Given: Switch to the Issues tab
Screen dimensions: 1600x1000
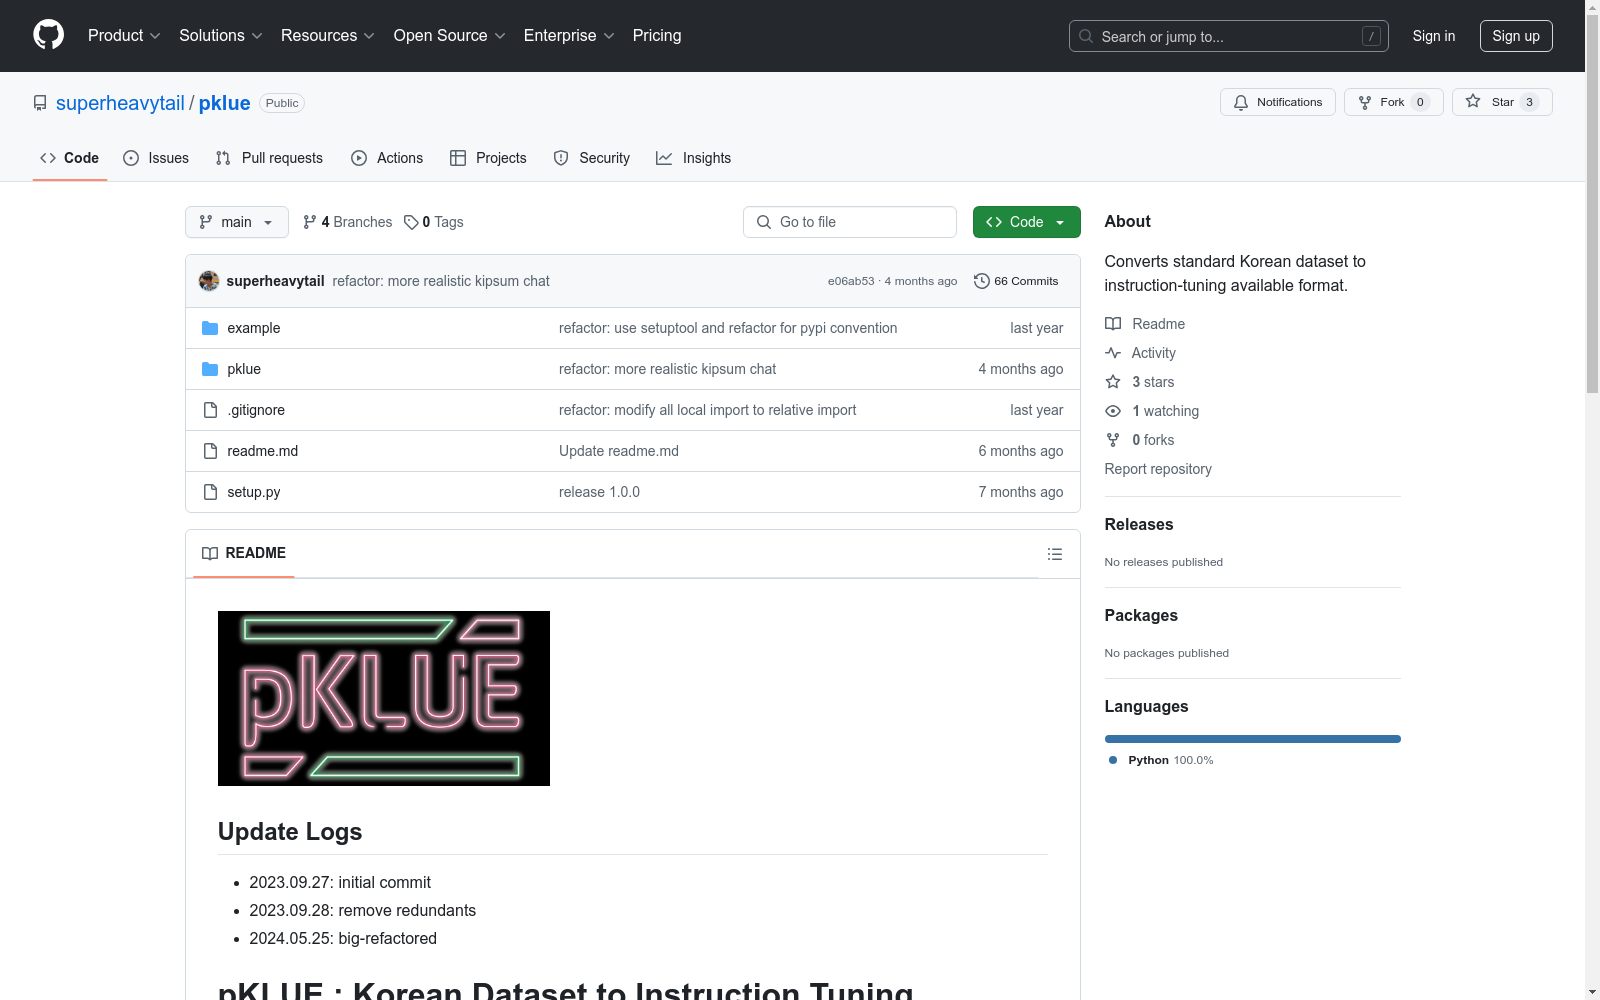Looking at the screenshot, I should 156,158.
